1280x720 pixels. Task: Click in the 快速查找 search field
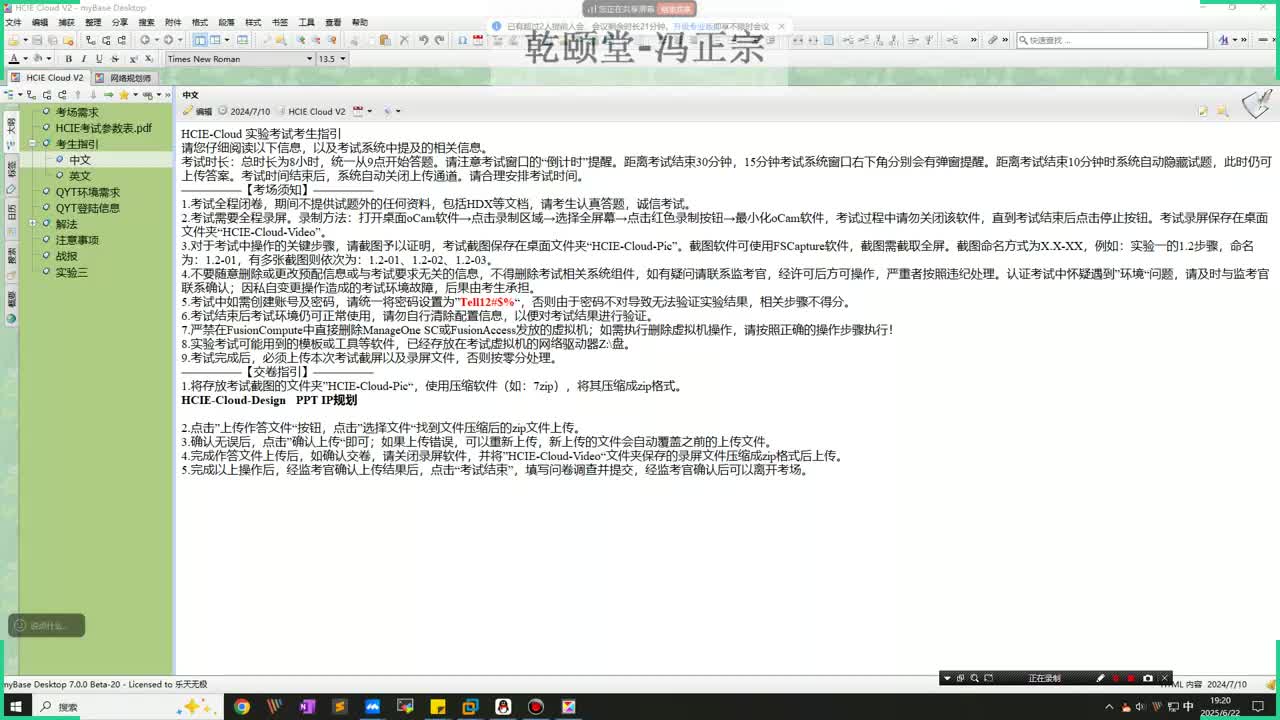pyautogui.click(x=1112, y=40)
